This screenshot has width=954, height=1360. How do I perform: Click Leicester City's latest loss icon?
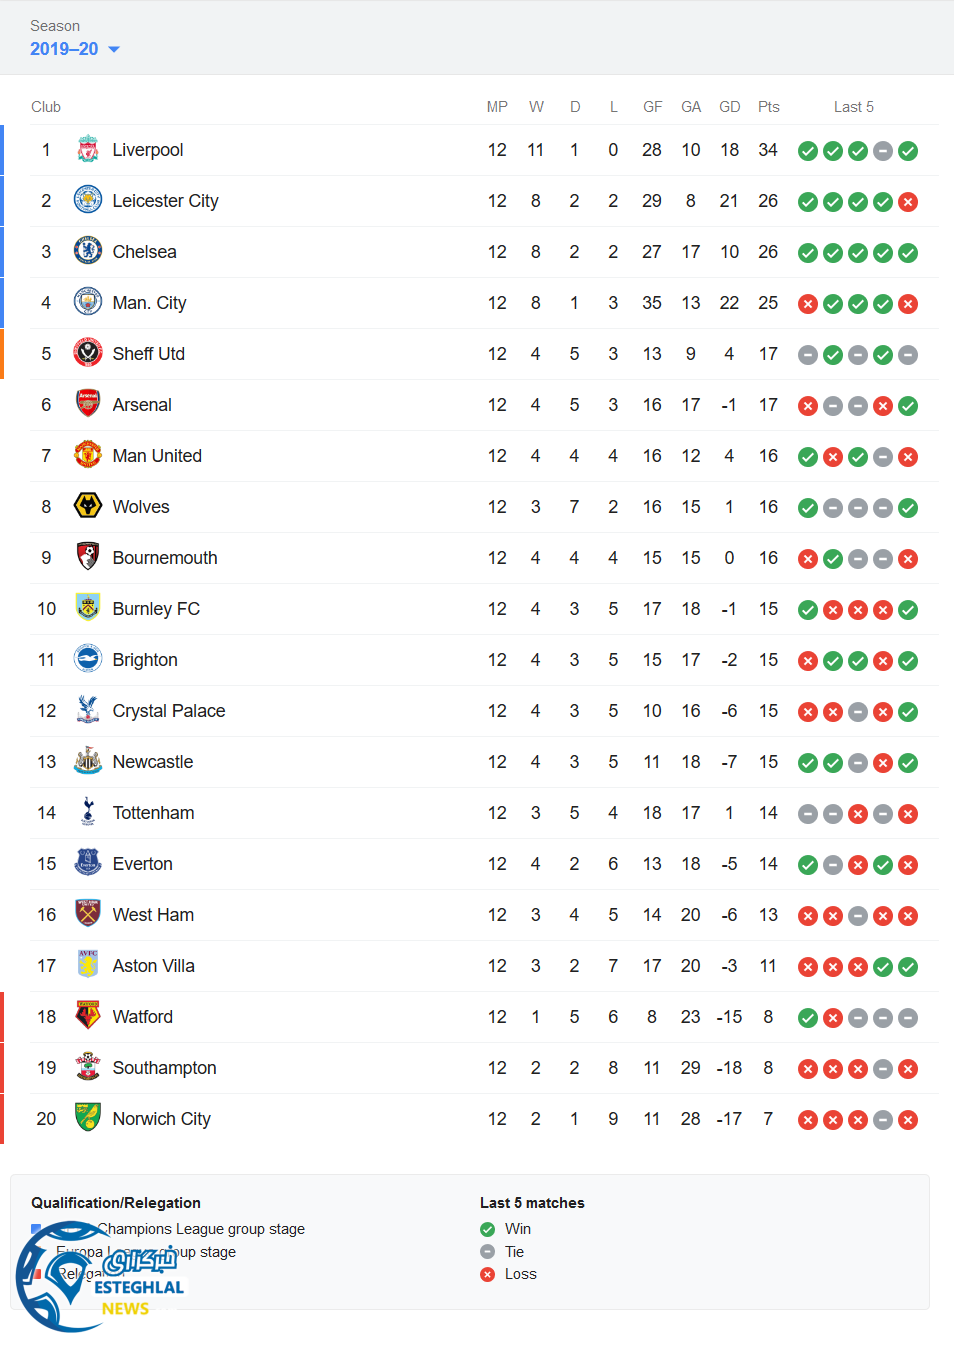coord(908,202)
